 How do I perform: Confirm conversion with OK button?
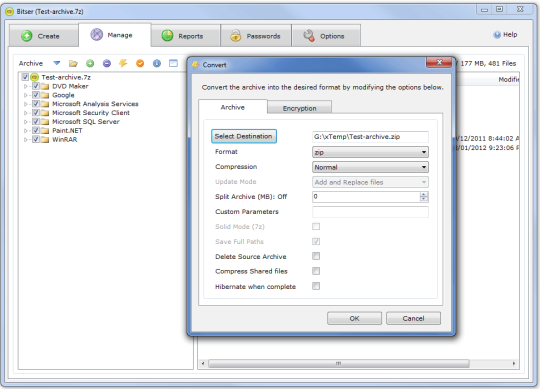354,318
